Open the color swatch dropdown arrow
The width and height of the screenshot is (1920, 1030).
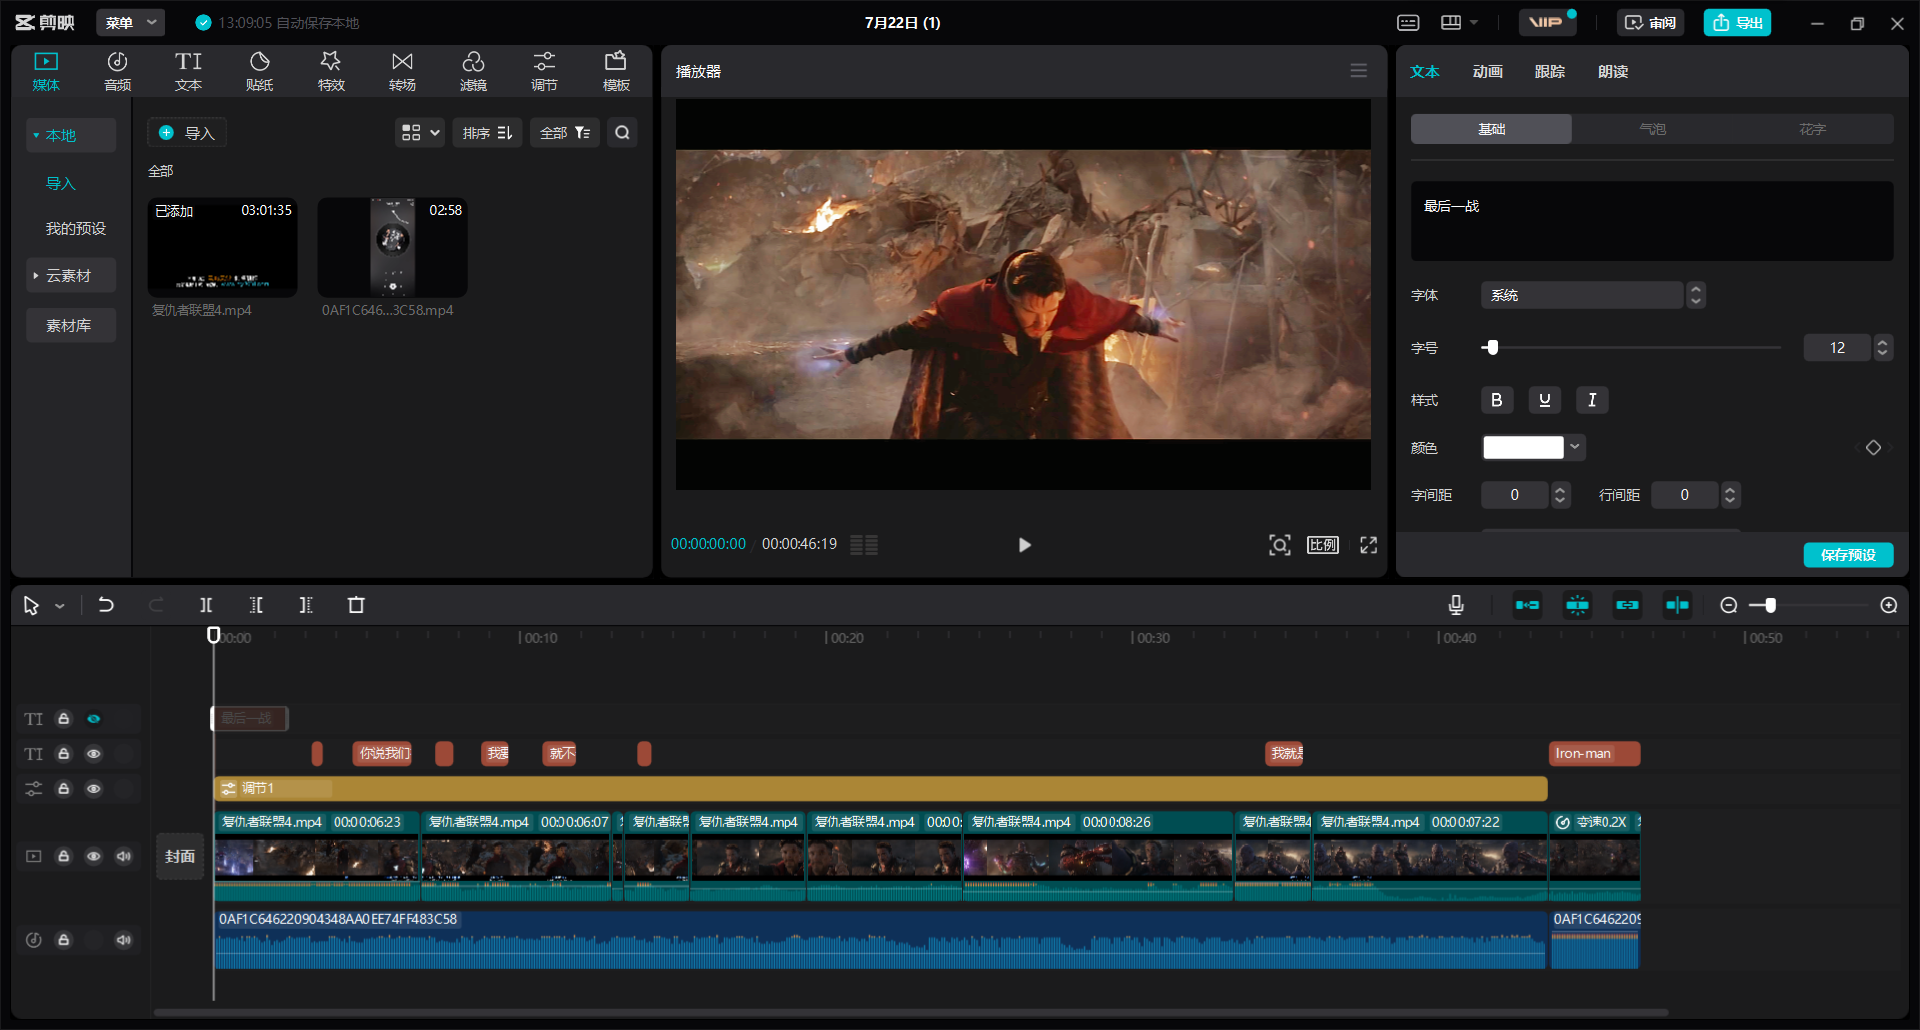pos(1575,447)
